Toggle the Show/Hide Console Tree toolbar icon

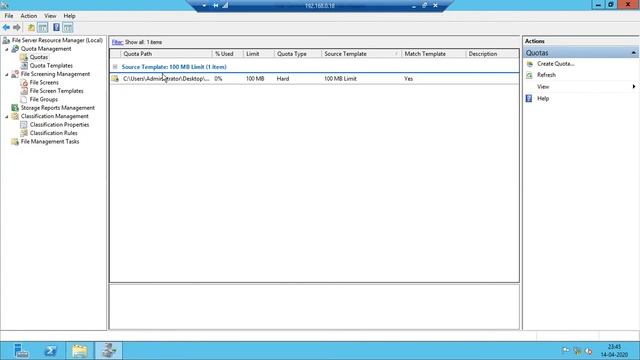point(42,27)
